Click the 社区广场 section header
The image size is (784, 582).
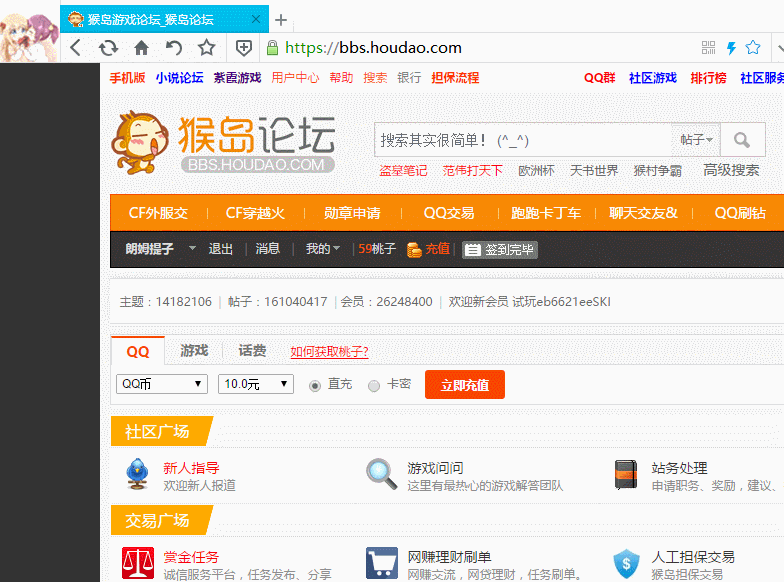(x=161, y=430)
